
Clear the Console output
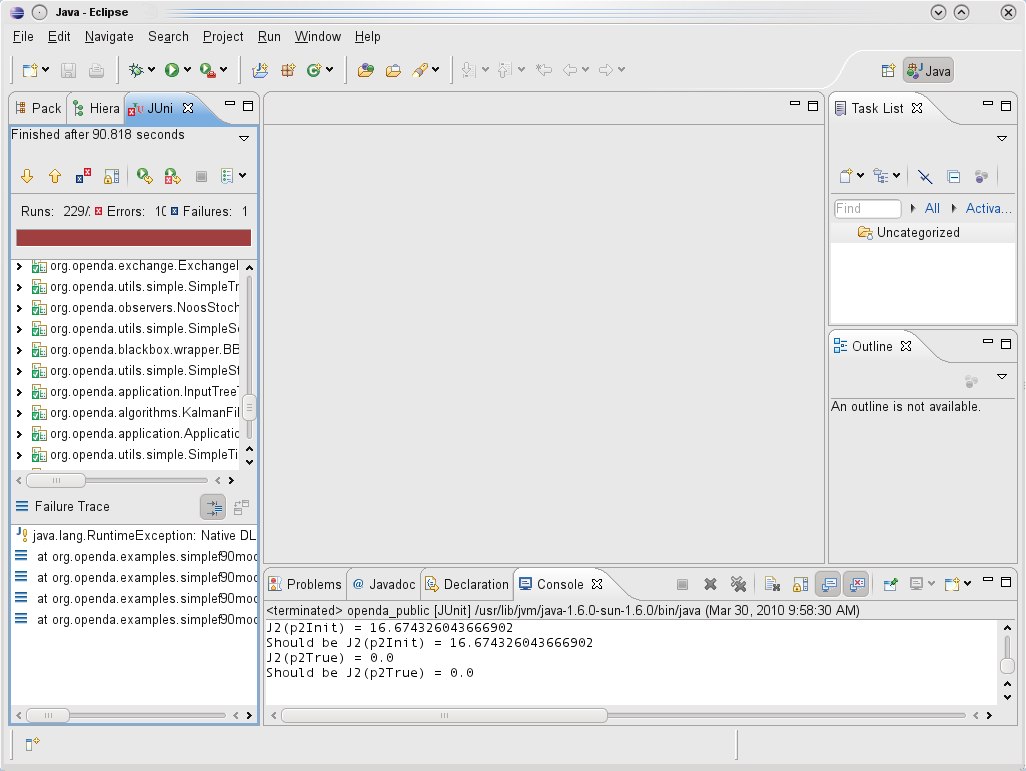coord(772,583)
